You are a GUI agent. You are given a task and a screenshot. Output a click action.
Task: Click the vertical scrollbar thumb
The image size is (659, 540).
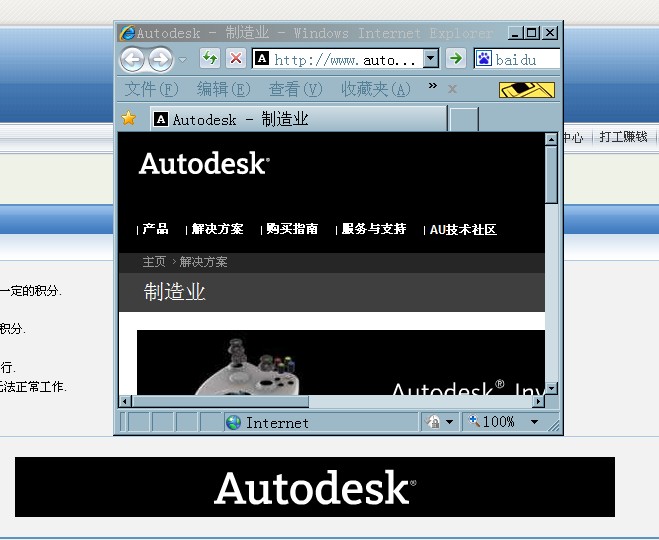(551, 175)
